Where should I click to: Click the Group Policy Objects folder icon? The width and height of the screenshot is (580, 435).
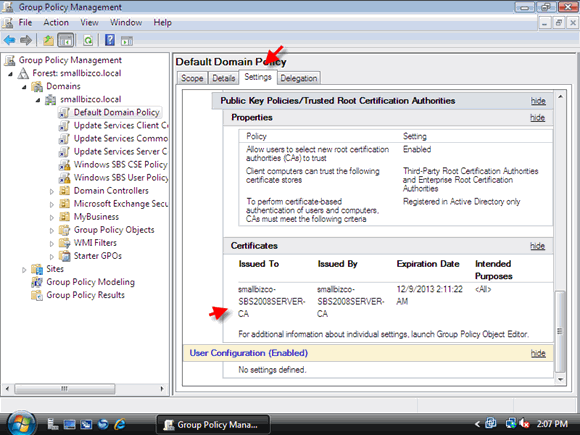(x=64, y=230)
